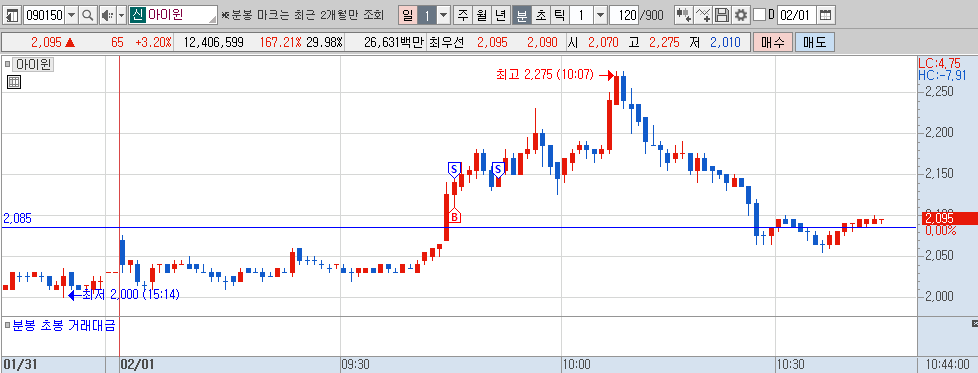Click the 아이윈 chart legend label
Viewport: 978px width, 373px height.
pos(34,64)
